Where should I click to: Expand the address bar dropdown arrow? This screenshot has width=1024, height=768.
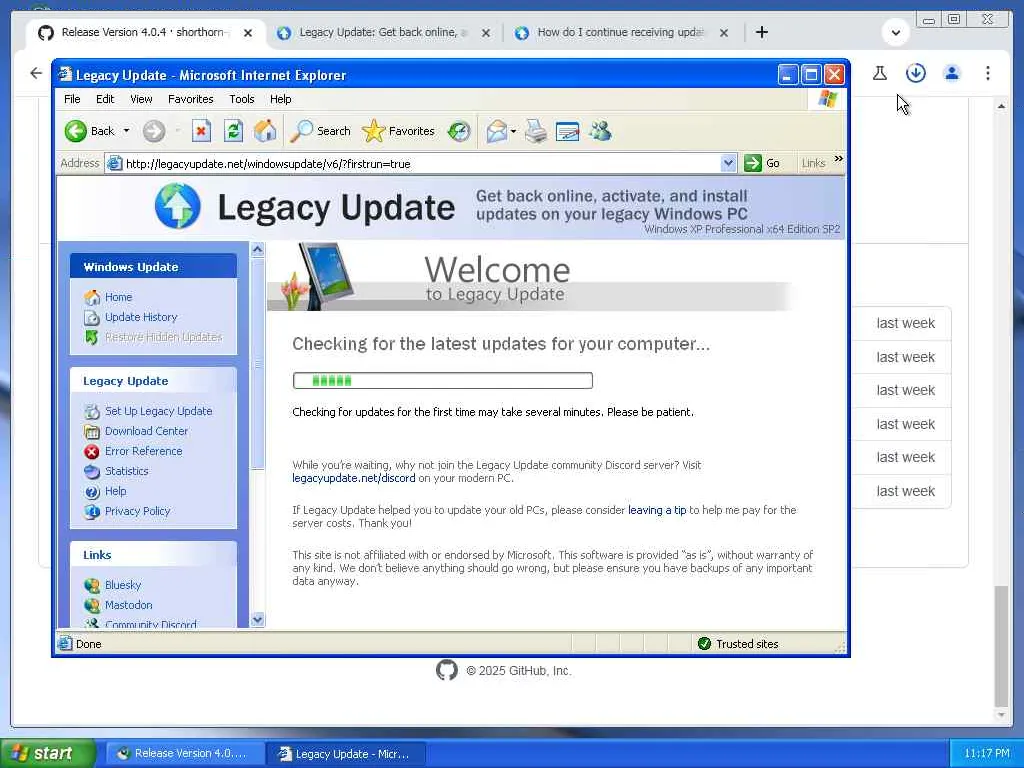[728, 163]
